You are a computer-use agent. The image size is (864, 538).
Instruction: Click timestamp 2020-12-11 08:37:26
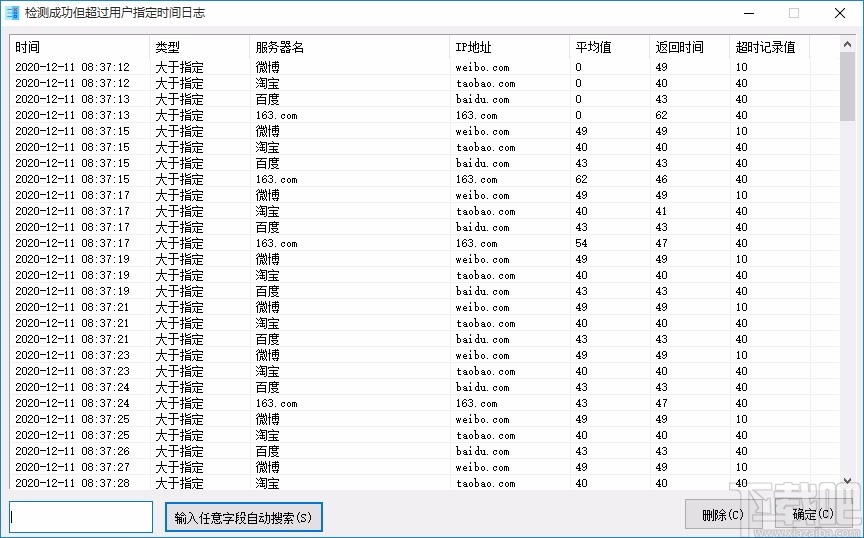pos(72,451)
